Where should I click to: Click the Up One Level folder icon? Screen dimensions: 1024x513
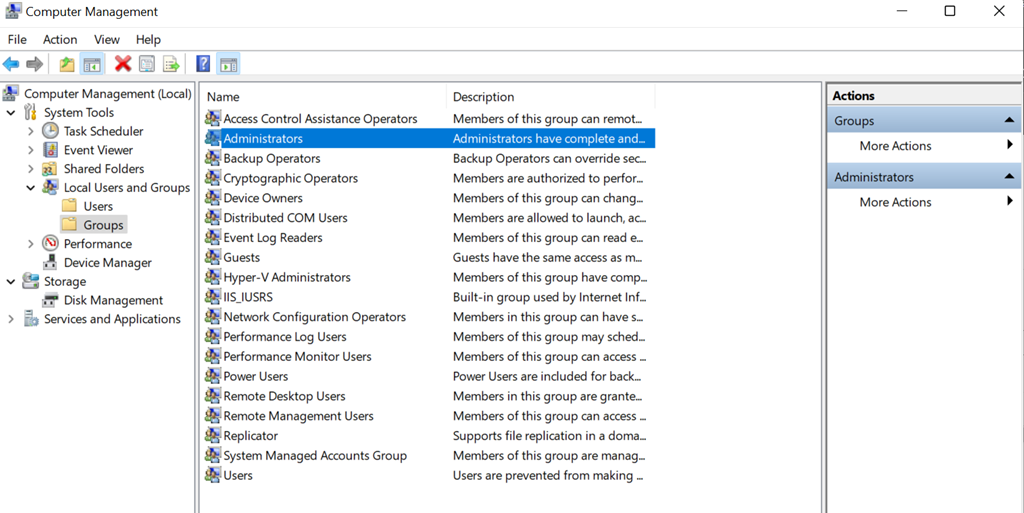(67, 65)
